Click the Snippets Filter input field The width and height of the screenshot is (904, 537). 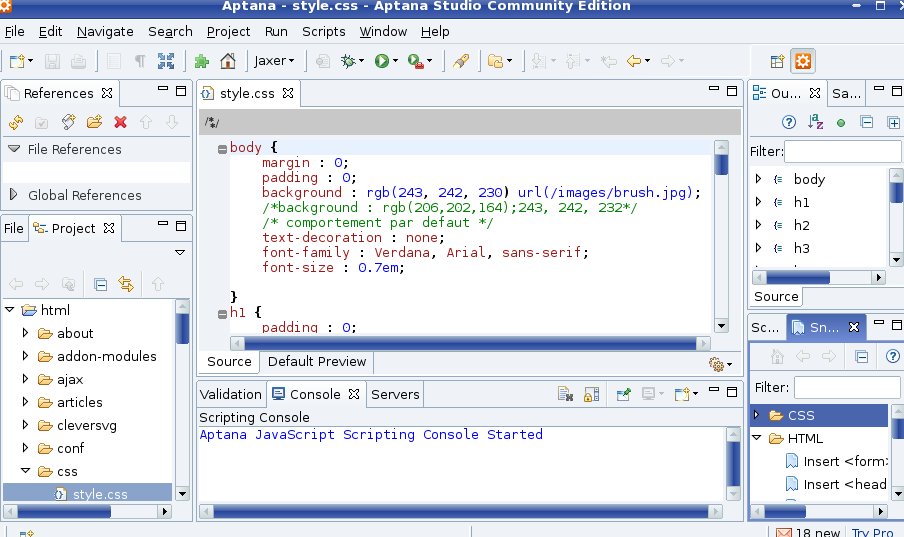(848, 388)
